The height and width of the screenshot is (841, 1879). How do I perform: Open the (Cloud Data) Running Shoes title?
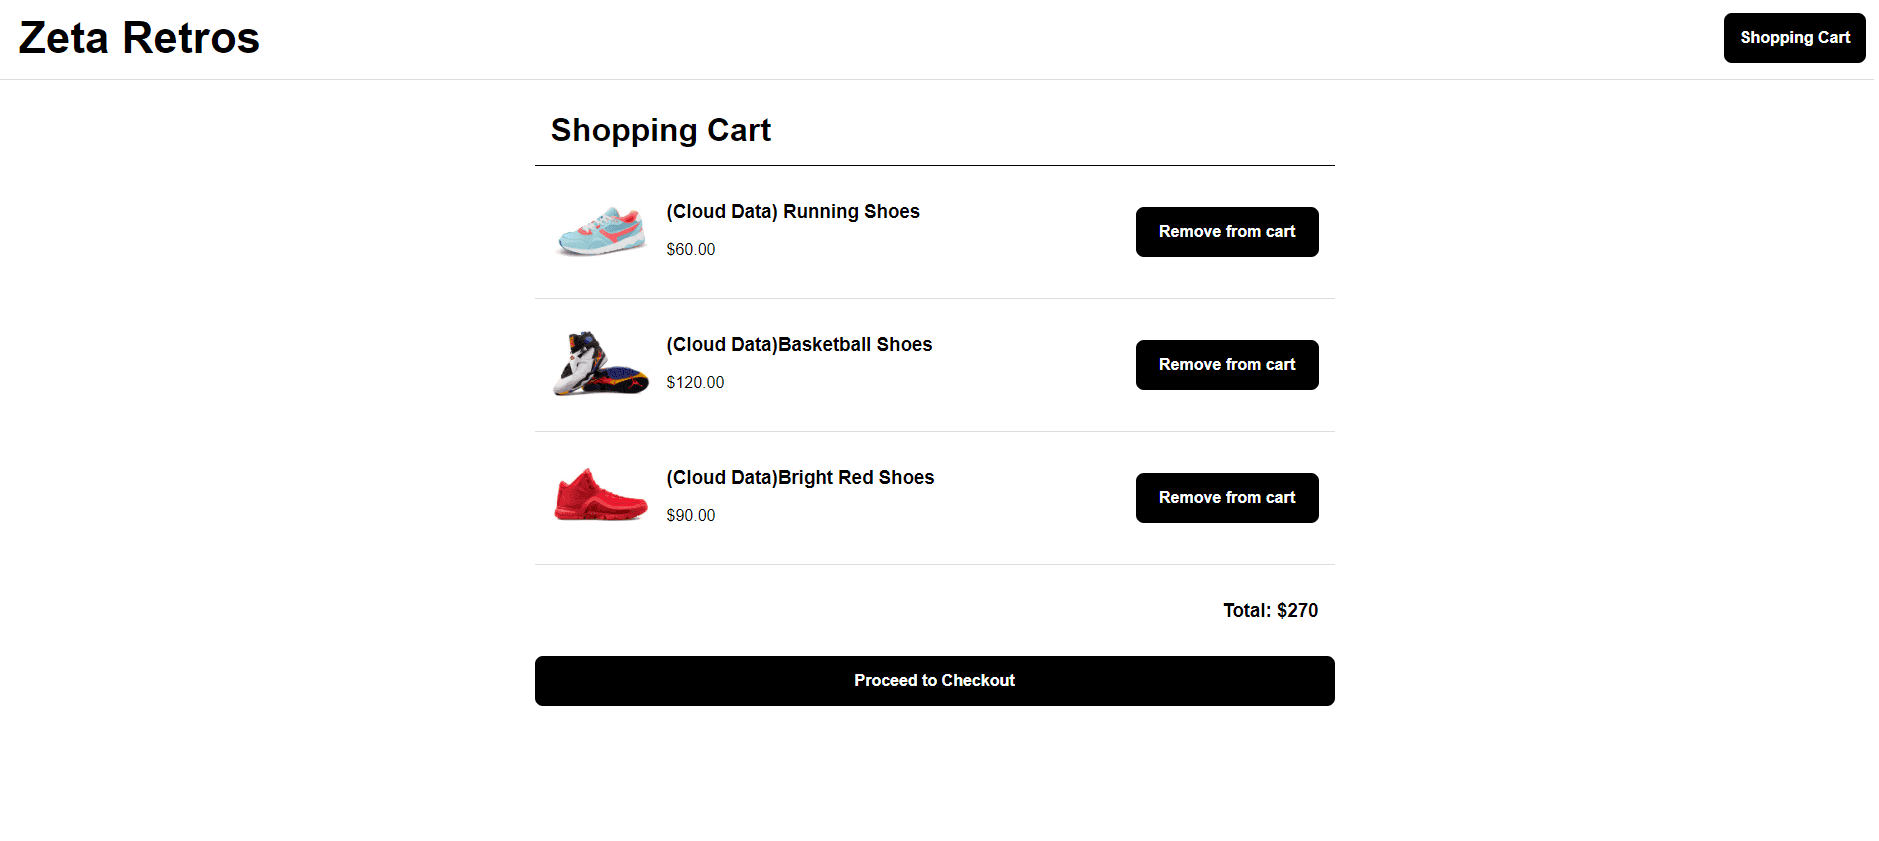coord(793,212)
